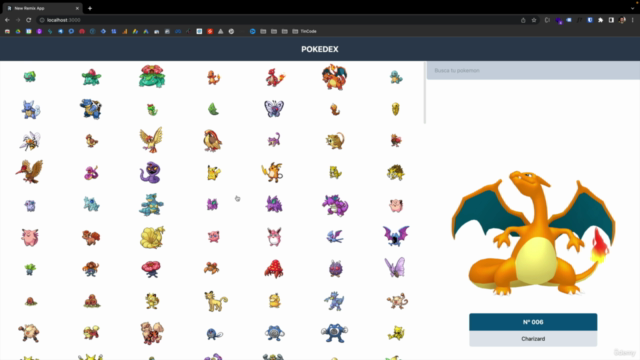The height and width of the screenshot is (360, 640).
Task: Pick the Golbat sprite
Action: 396,236
